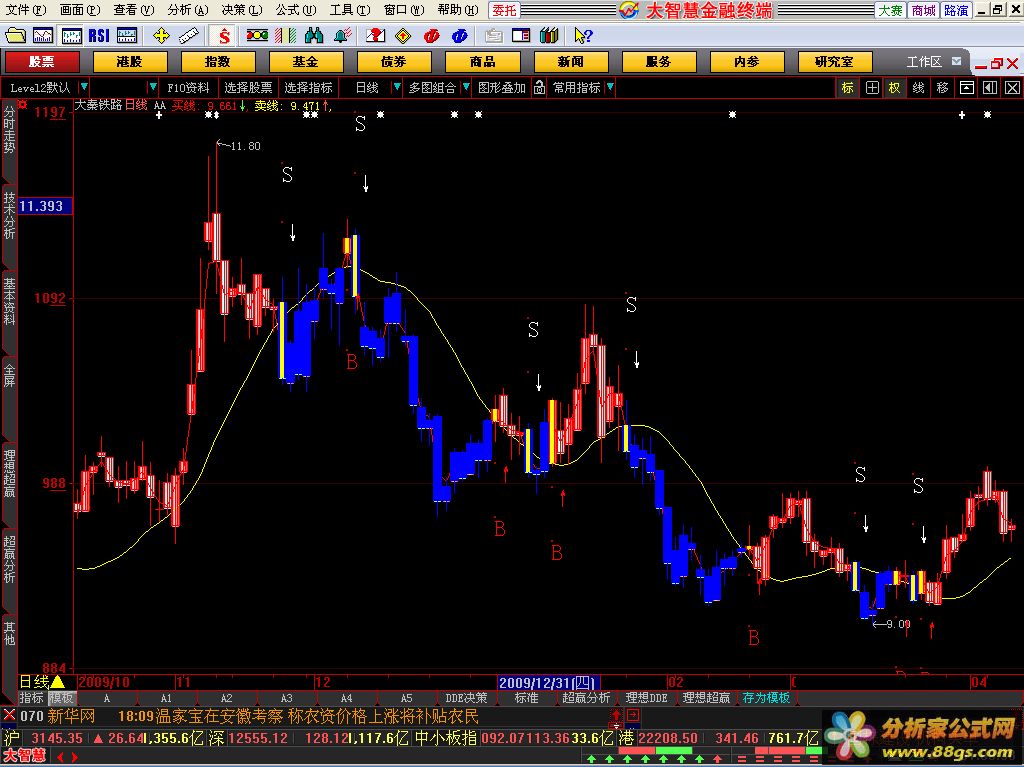This screenshot has width=1024, height=767.
Task: Switch to the 技术分析 side tab
Action: pos(9,216)
